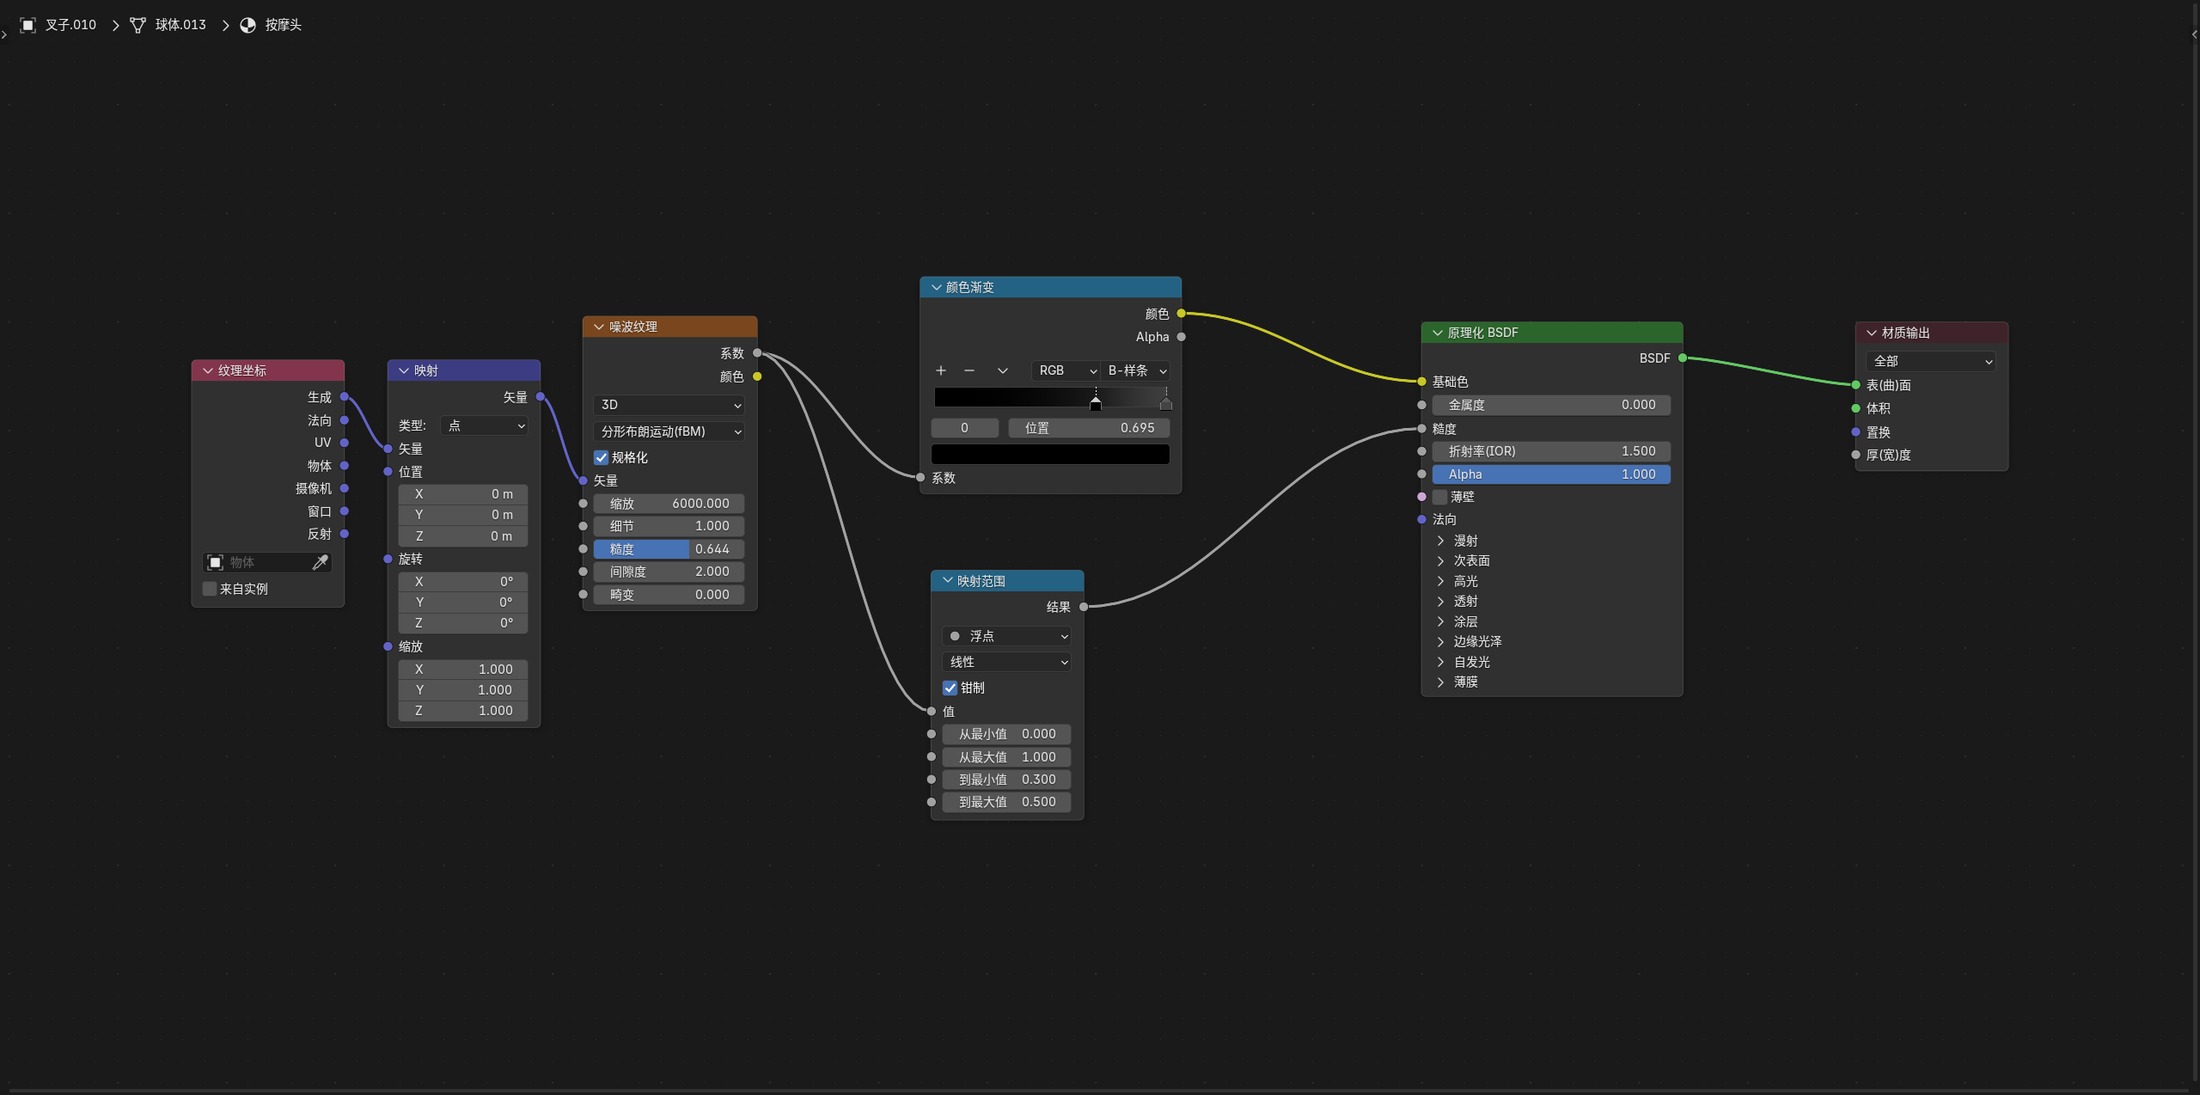The width and height of the screenshot is (2200, 1095).
Task: Click the plus icon to add color stop
Action: (940, 370)
